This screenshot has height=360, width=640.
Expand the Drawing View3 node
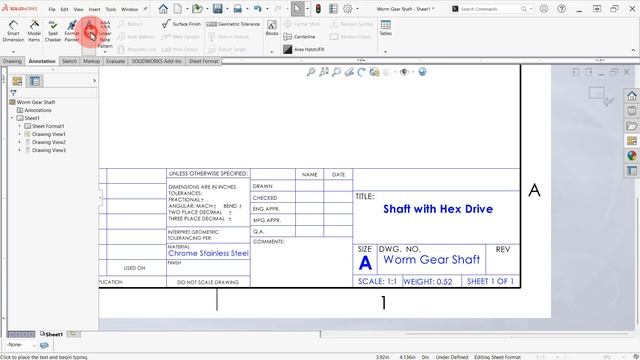point(19,150)
